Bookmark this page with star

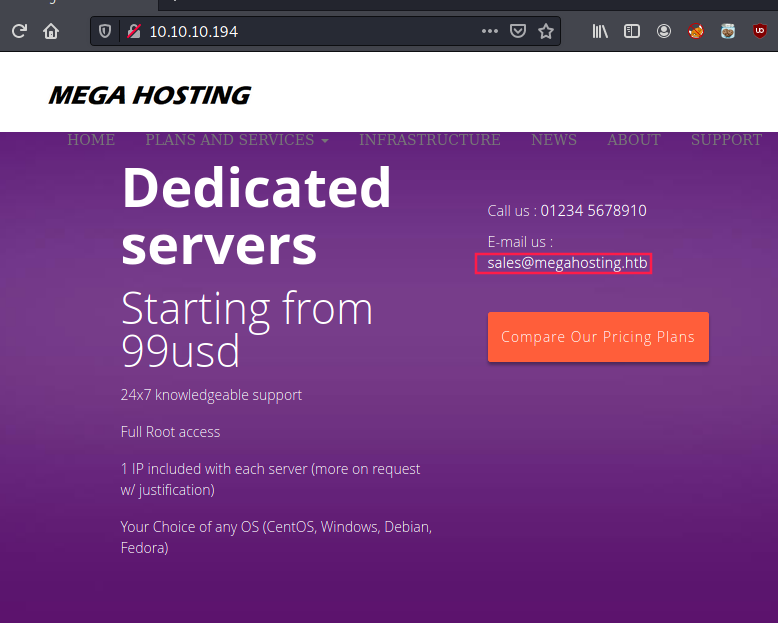[546, 31]
